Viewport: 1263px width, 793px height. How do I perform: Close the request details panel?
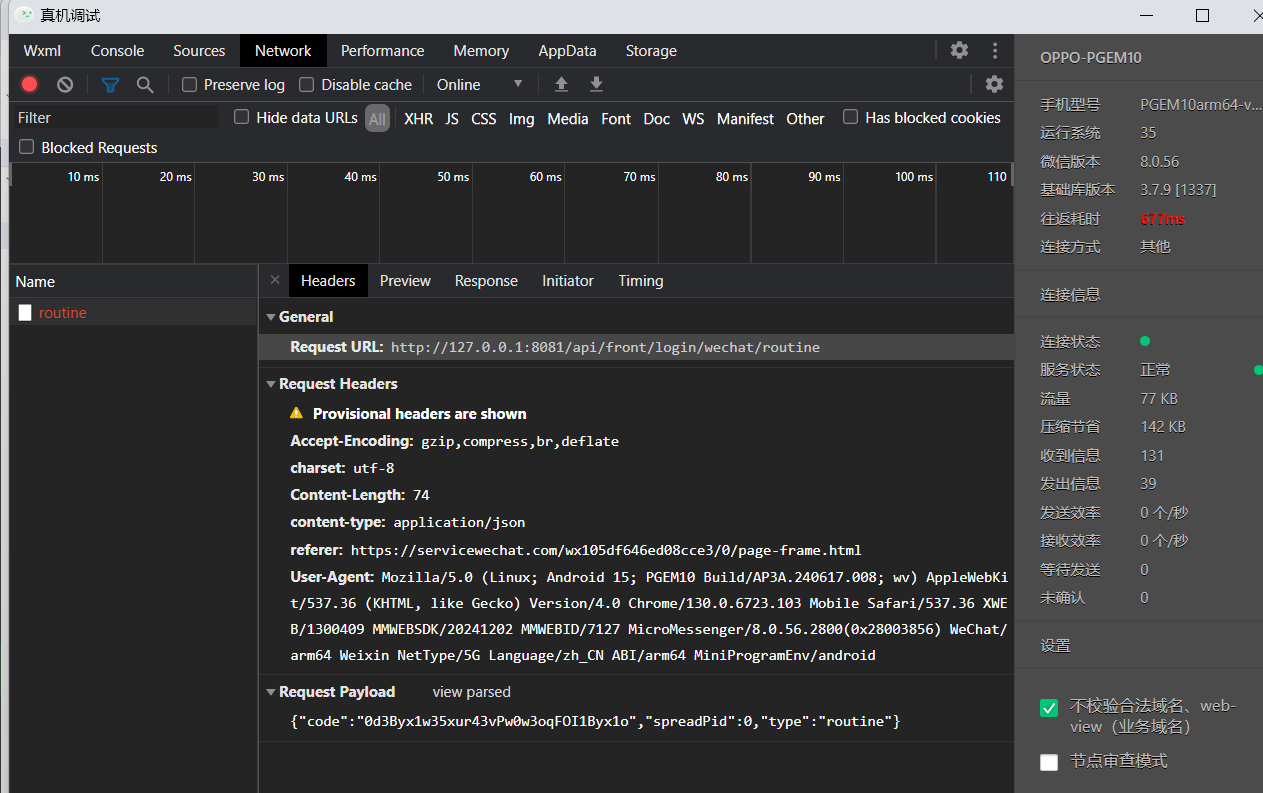[275, 280]
